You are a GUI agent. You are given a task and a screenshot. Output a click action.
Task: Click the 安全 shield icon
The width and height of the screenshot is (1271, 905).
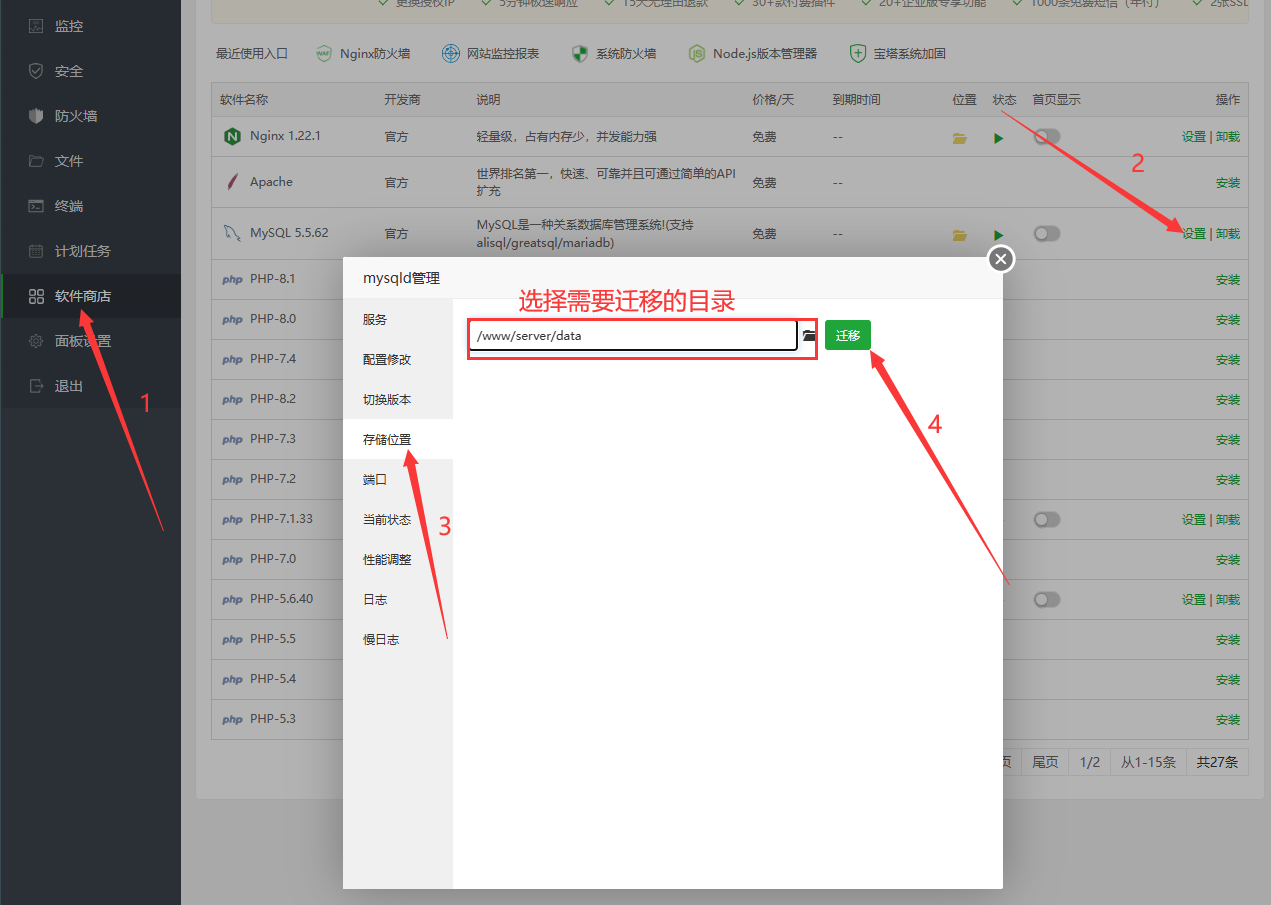click(36, 71)
